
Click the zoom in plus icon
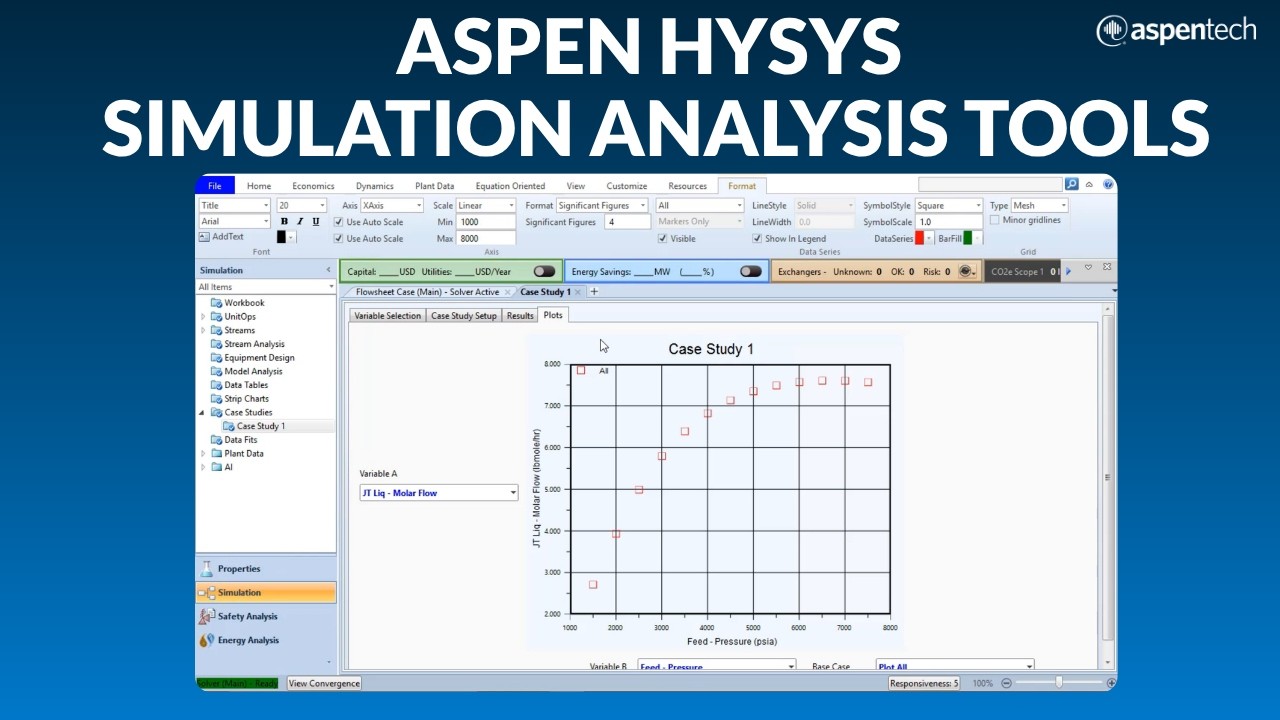pyautogui.click(x=1111, y=683)
